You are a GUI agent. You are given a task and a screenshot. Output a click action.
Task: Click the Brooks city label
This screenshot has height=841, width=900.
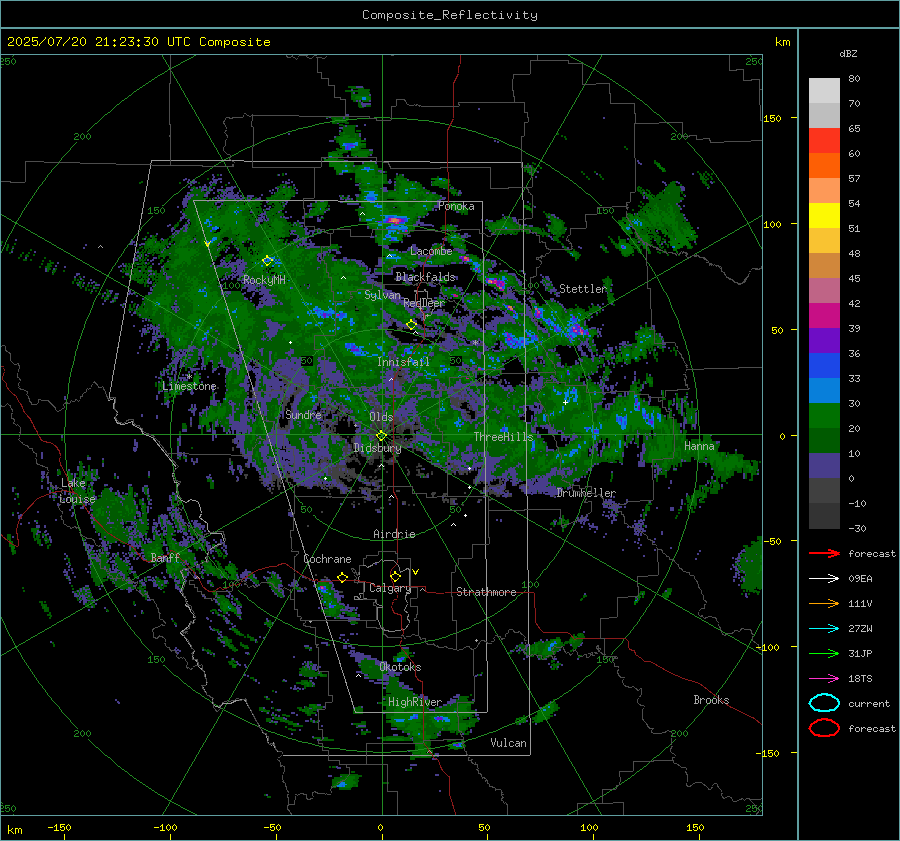[711, 700]
